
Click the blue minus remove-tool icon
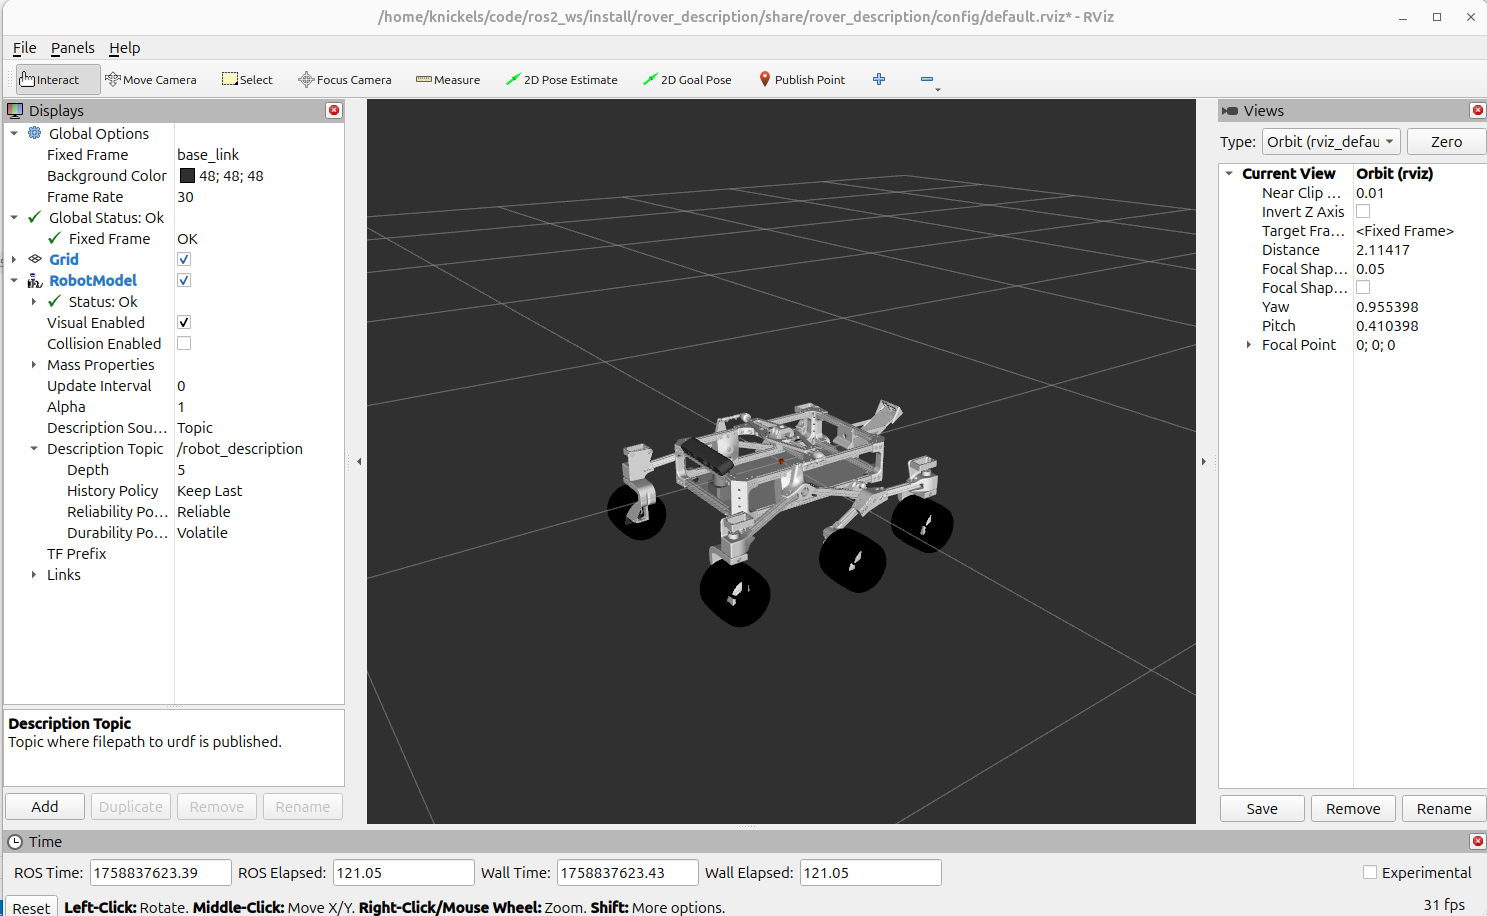[927, 79]
